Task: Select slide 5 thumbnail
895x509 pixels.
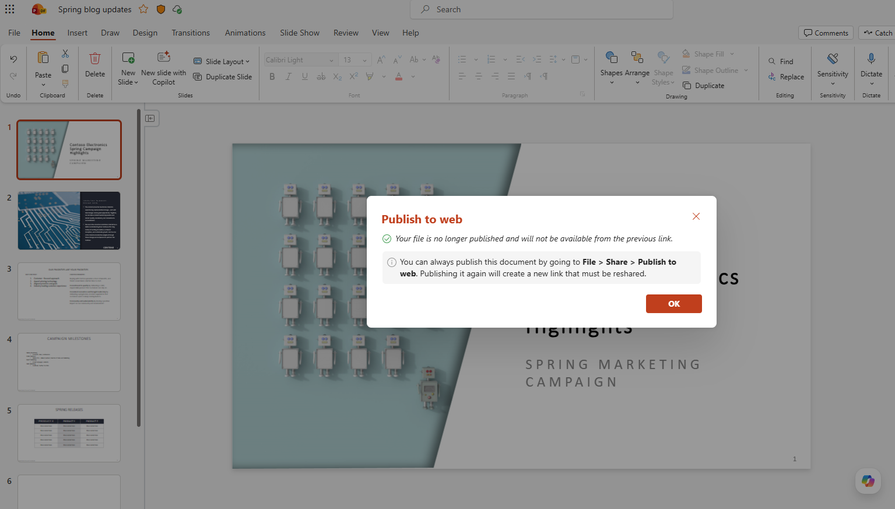Action: [69, 433]
